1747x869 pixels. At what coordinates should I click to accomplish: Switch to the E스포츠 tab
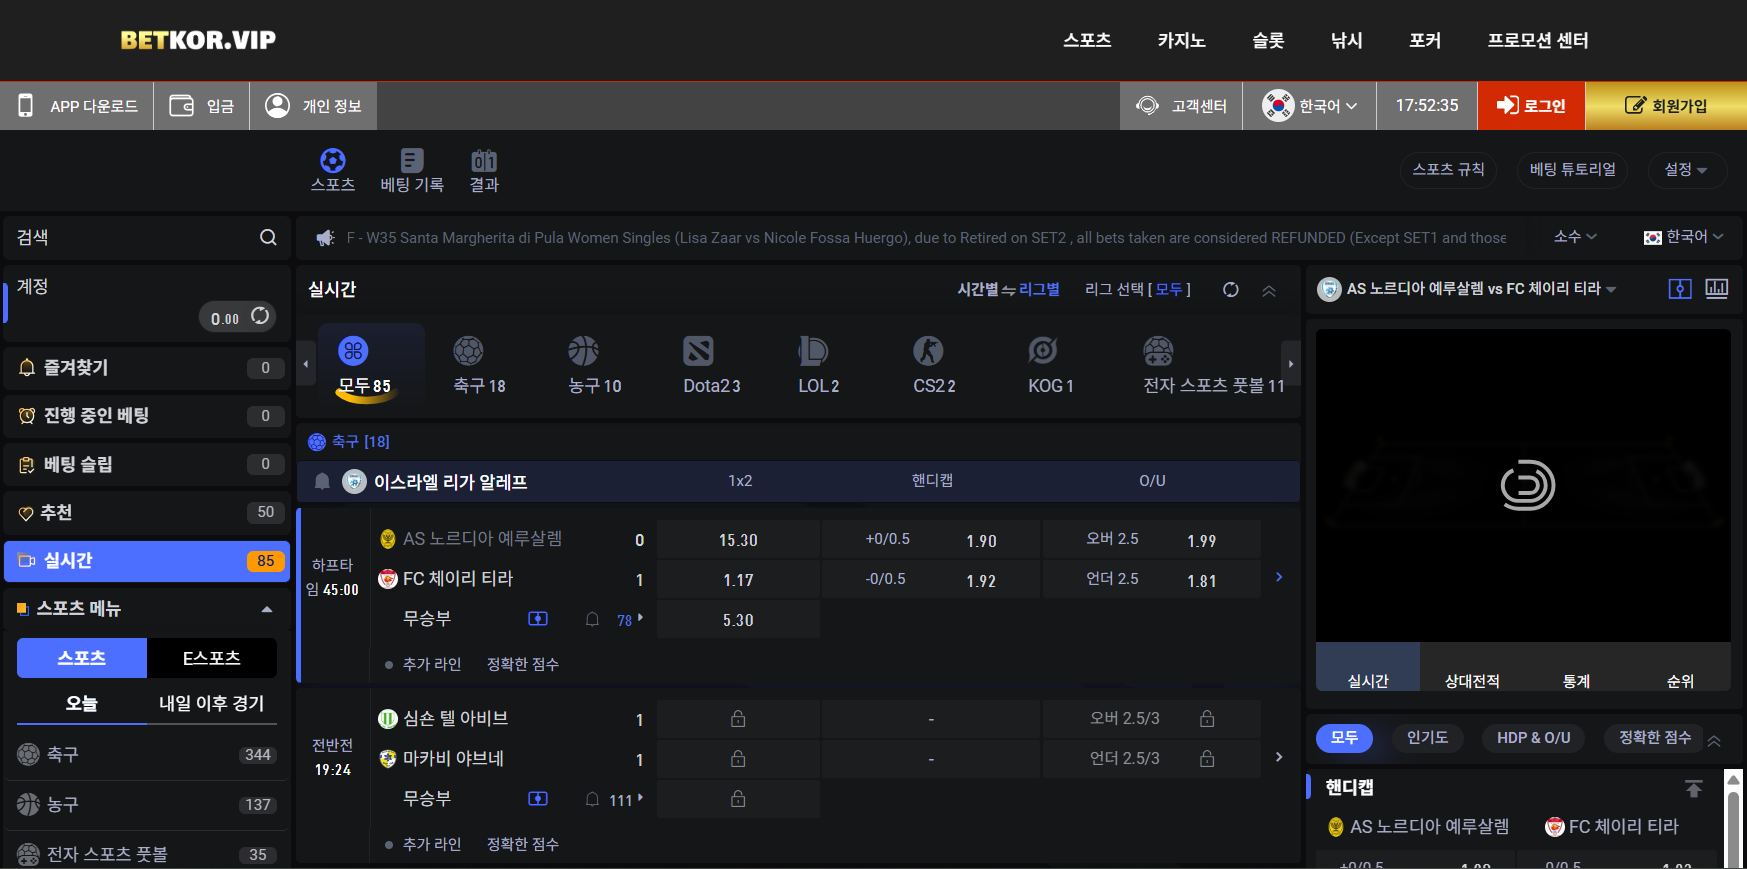(211, 658)
